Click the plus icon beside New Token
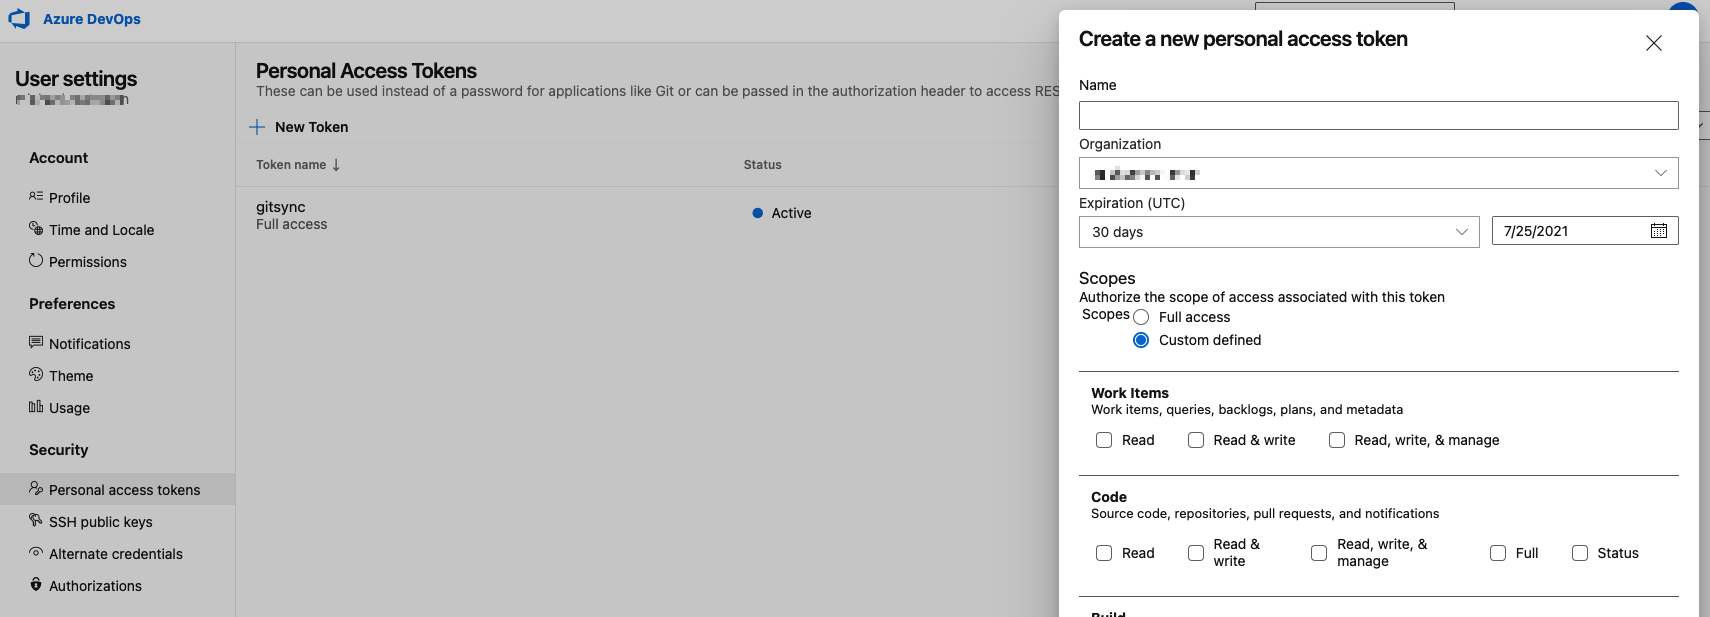The image size is (1710, 617). [x=257, y=127]
